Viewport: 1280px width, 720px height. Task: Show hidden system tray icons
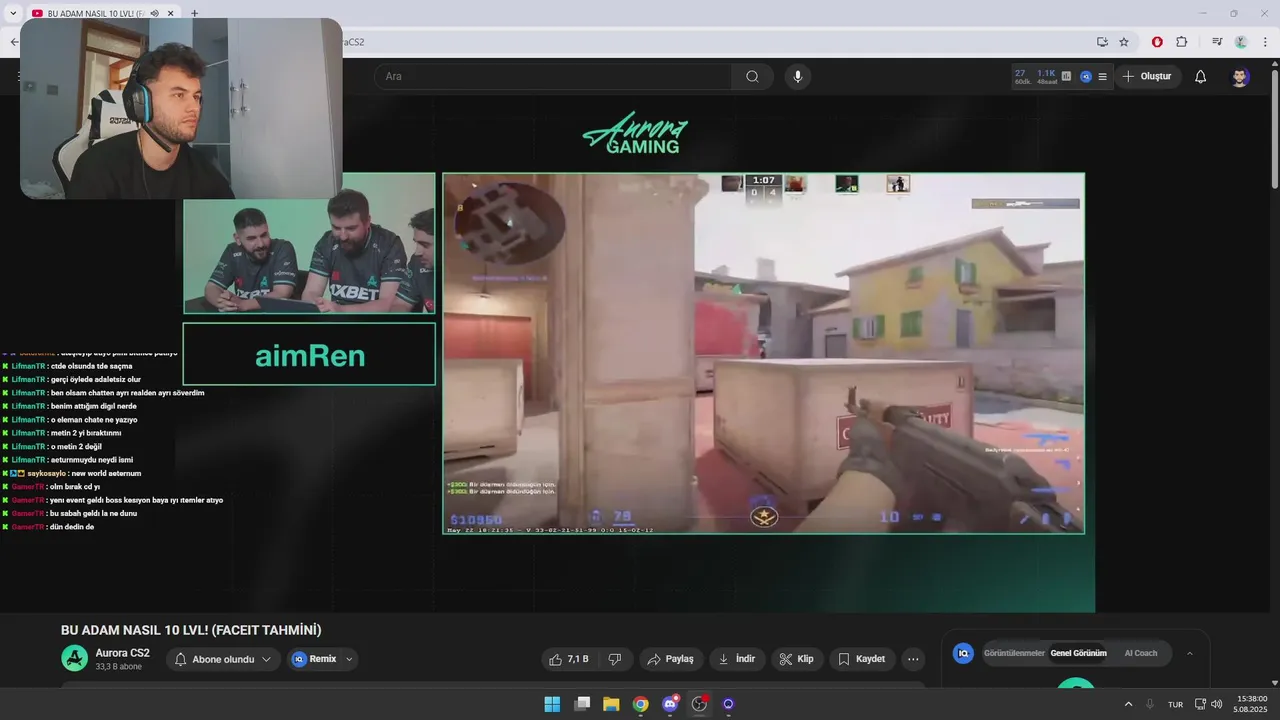(x=1129, y=704)
